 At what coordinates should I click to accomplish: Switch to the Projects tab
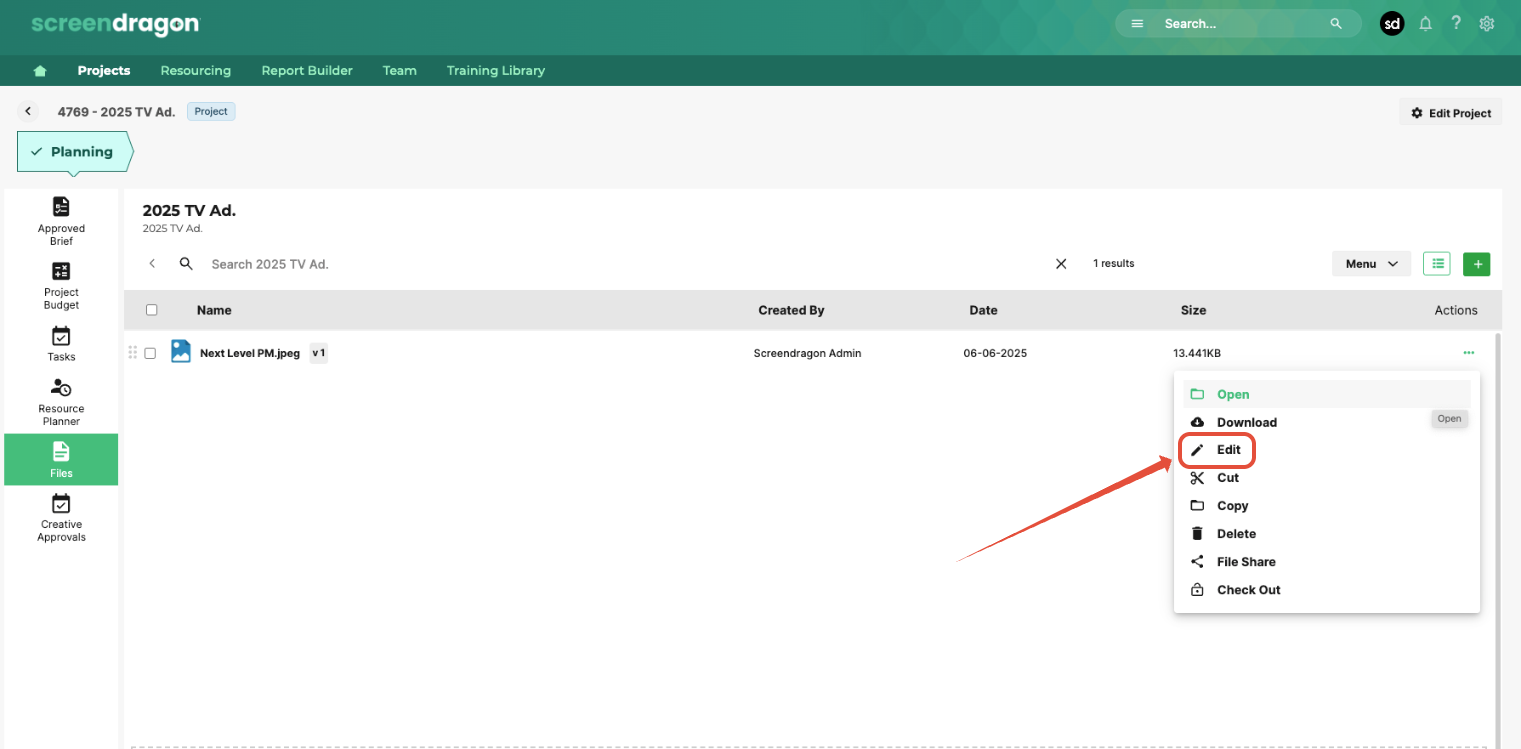[x=104, y=71]
